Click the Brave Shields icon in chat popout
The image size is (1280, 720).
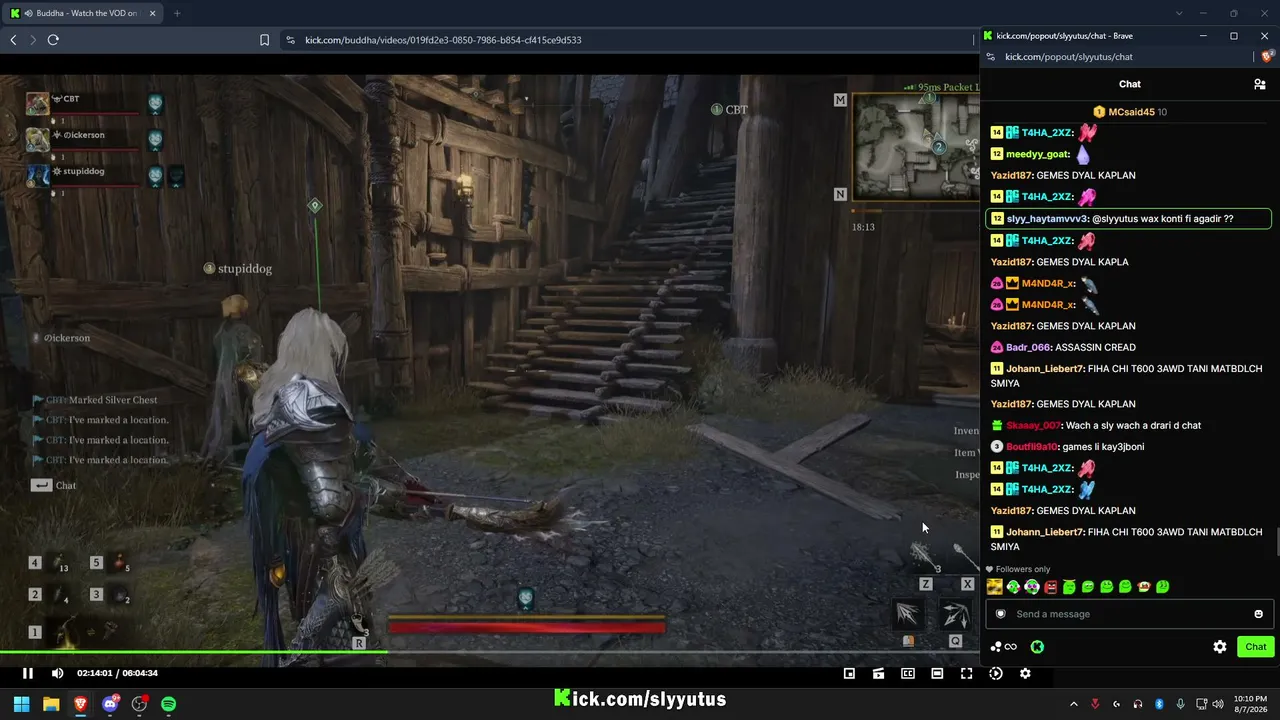[1267, 57]
